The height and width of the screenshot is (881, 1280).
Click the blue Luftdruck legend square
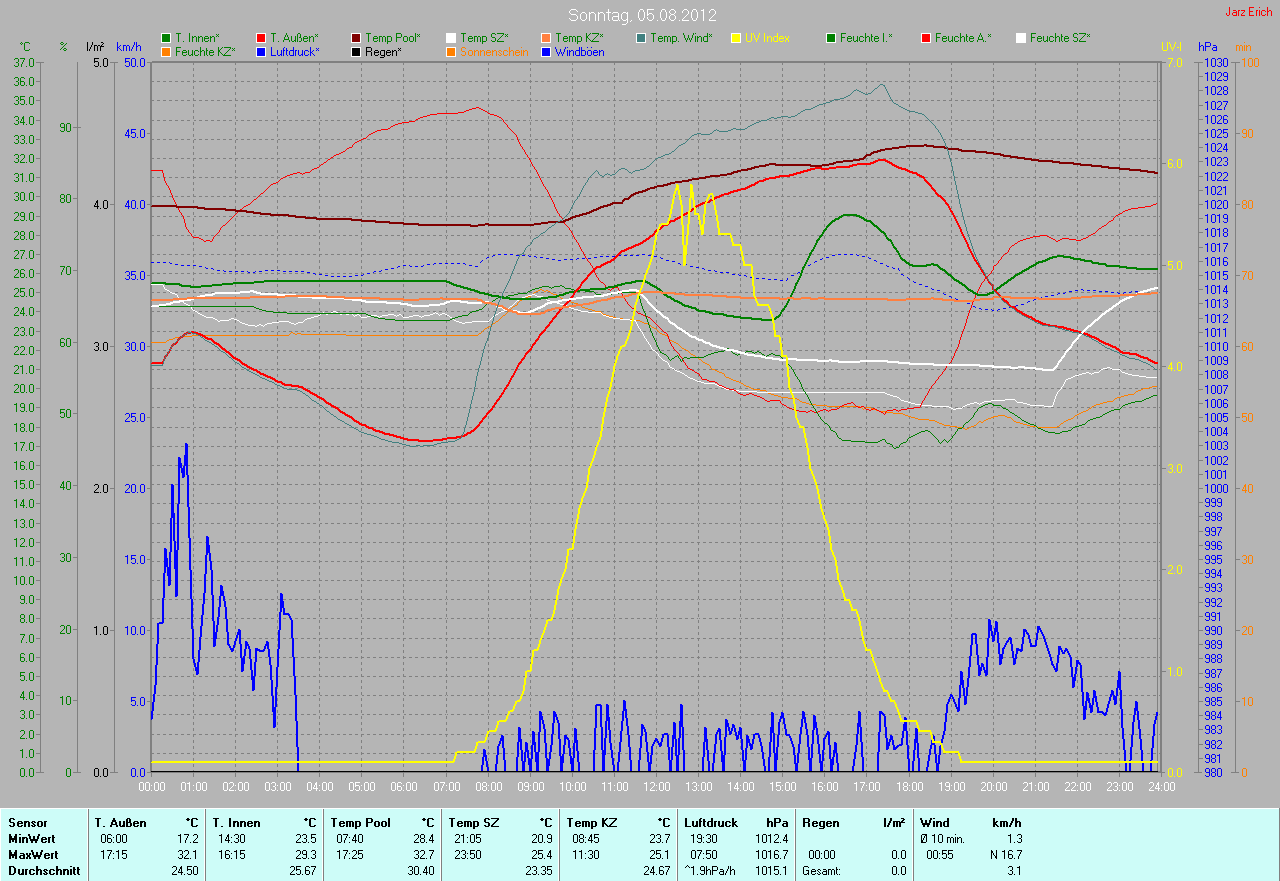click(261, 51)
